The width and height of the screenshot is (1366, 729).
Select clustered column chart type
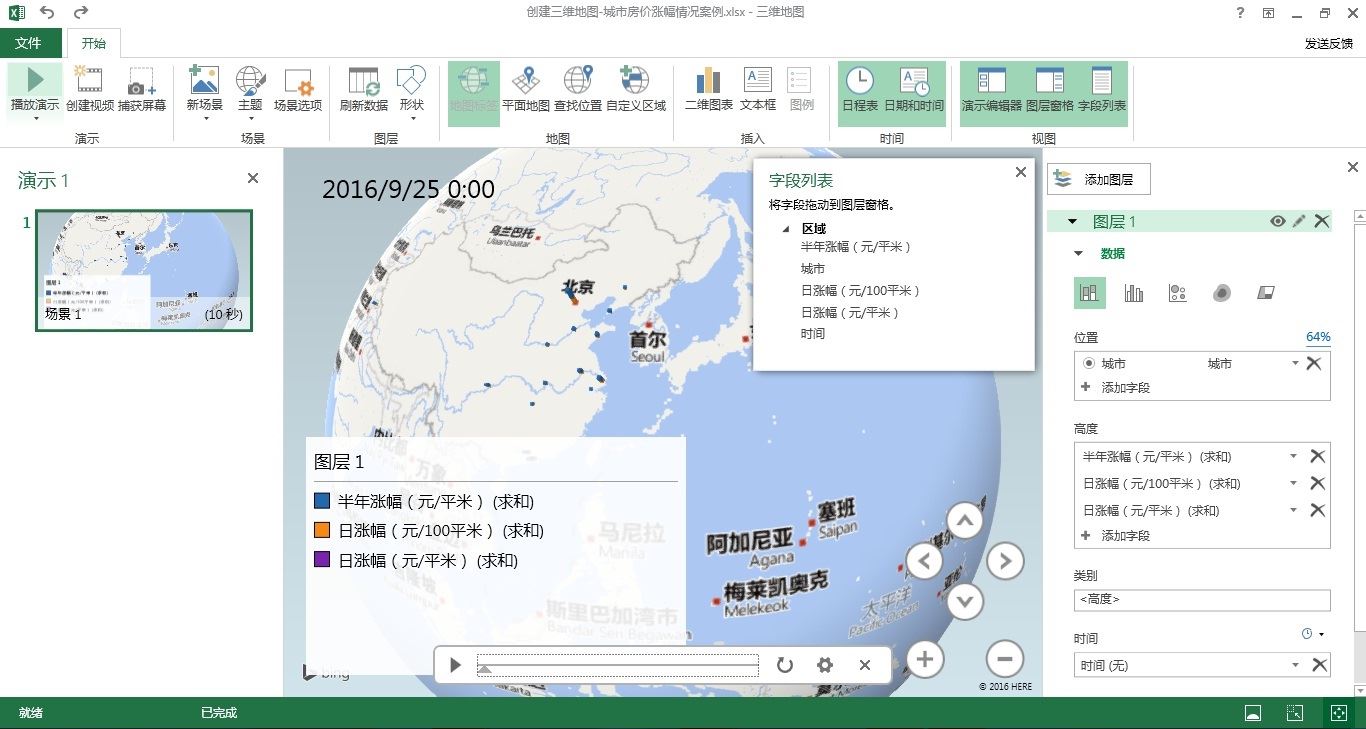click(x=1134, y=293)
